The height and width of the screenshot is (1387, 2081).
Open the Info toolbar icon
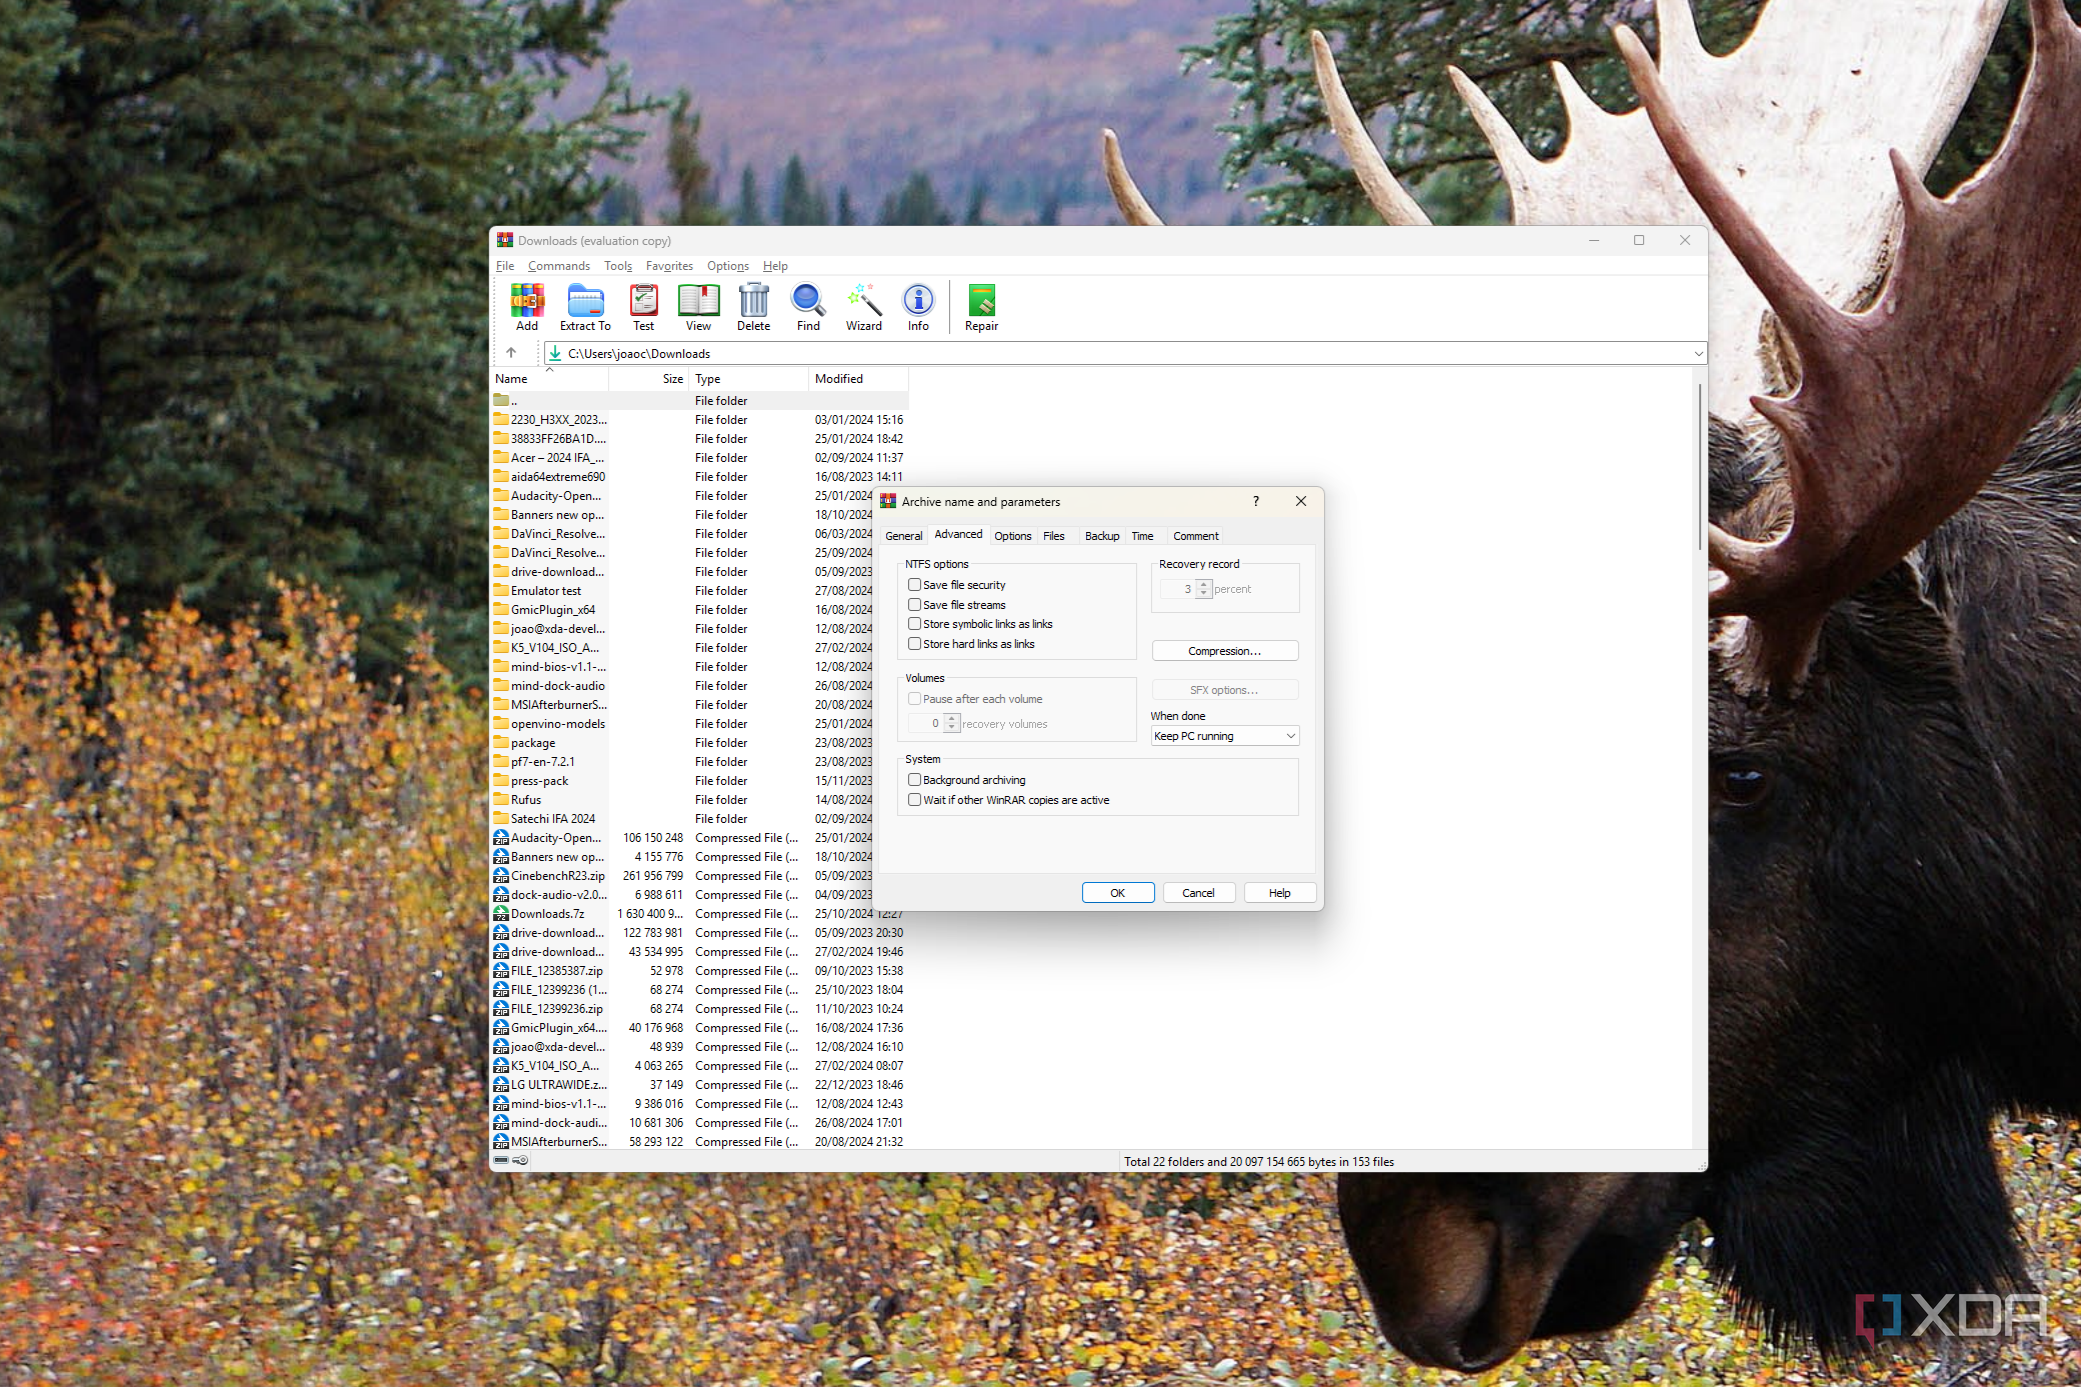tap(918, 307)
